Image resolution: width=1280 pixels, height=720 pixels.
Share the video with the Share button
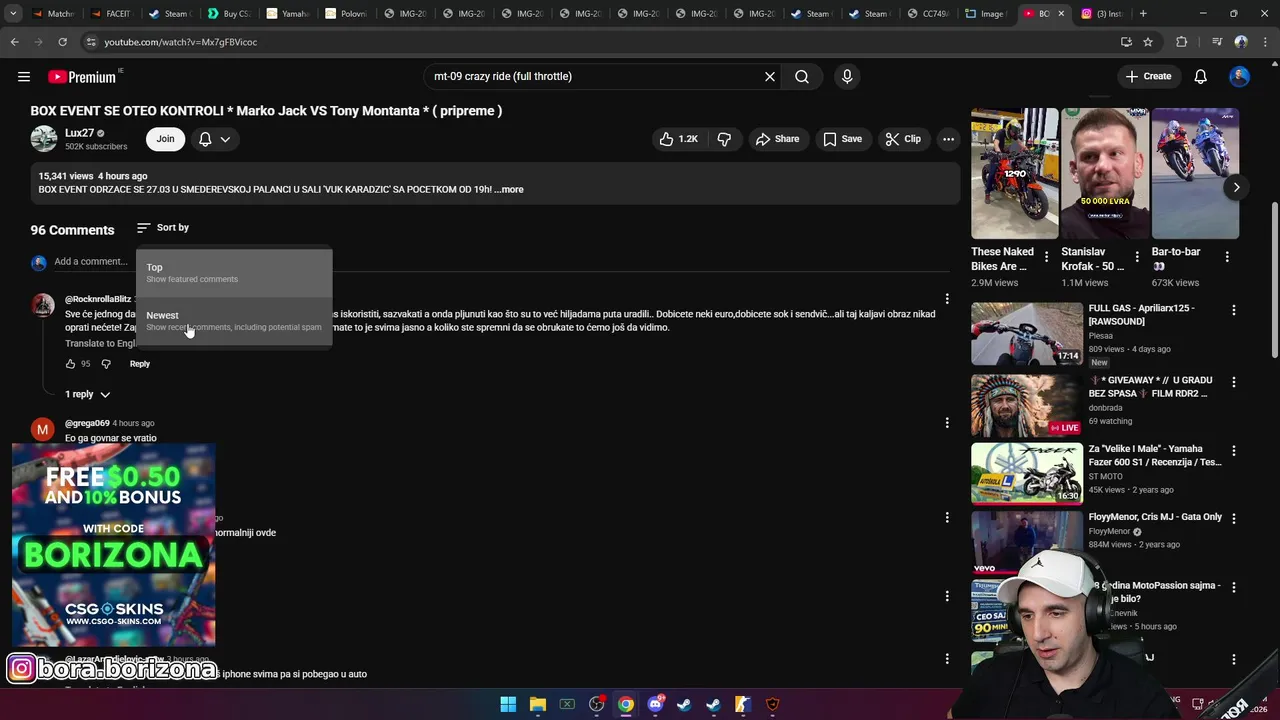coord(777,139)
